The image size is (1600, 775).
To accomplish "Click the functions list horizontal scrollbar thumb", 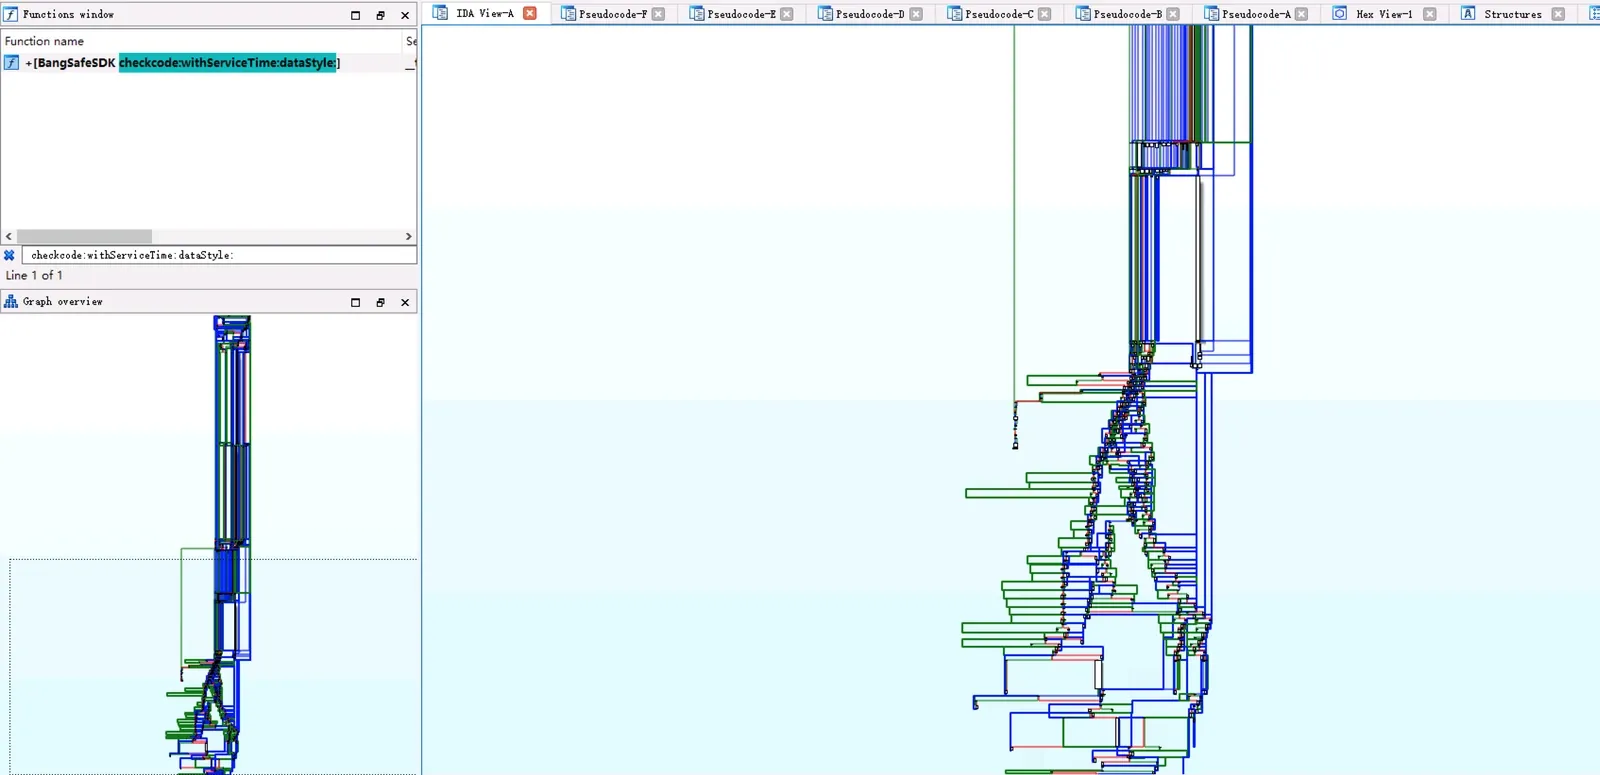I will (x=84, y=237).
